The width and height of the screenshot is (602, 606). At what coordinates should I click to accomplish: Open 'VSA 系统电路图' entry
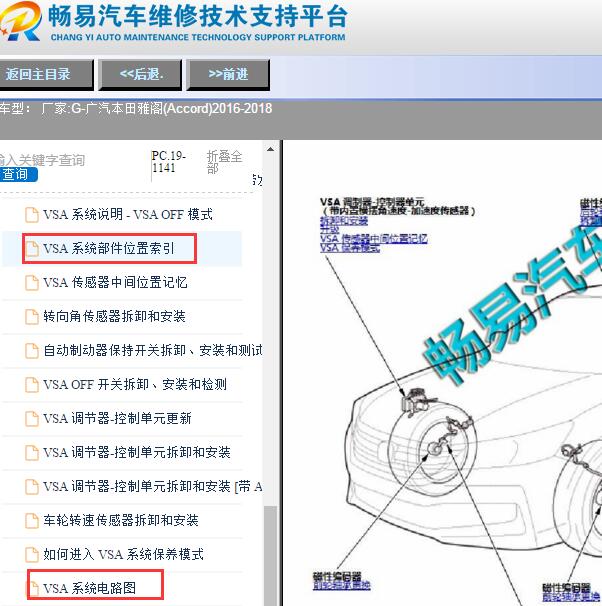click(90, 588)
